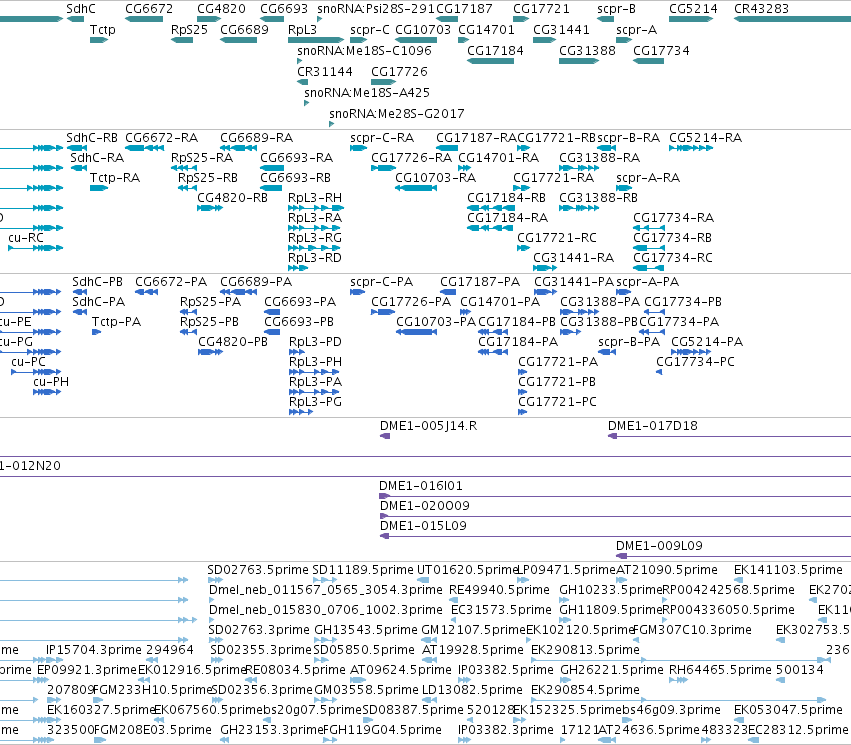The width and height of the screenshot is (851, 745).
Task: Open the snoRNA:Me28S-G2017 label
Action: pyautogui.click(x=397, y=114)
